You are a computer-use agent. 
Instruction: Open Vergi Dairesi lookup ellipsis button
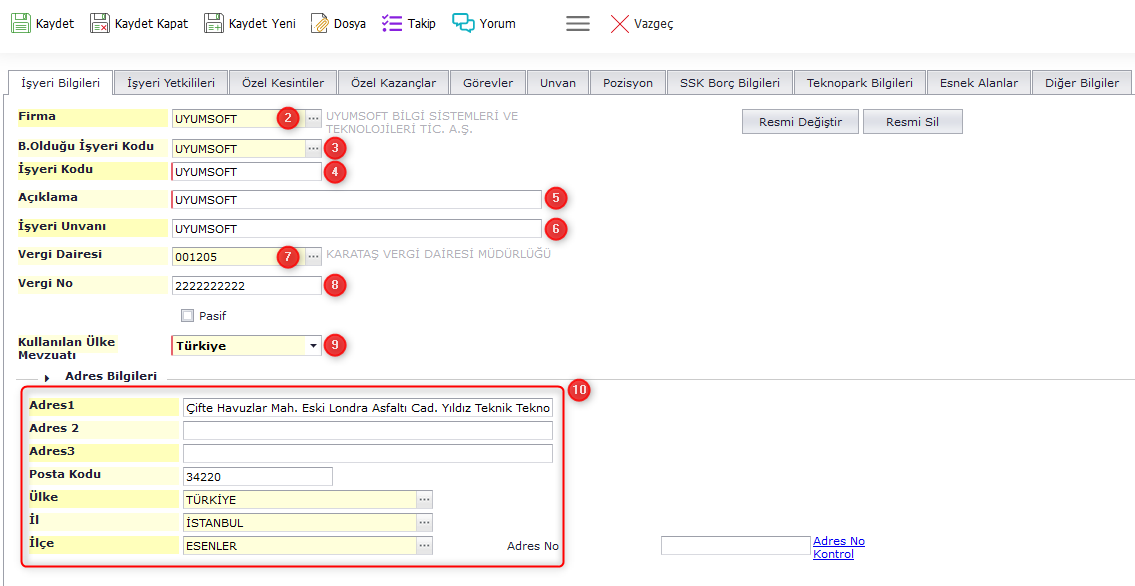[314, 257]
